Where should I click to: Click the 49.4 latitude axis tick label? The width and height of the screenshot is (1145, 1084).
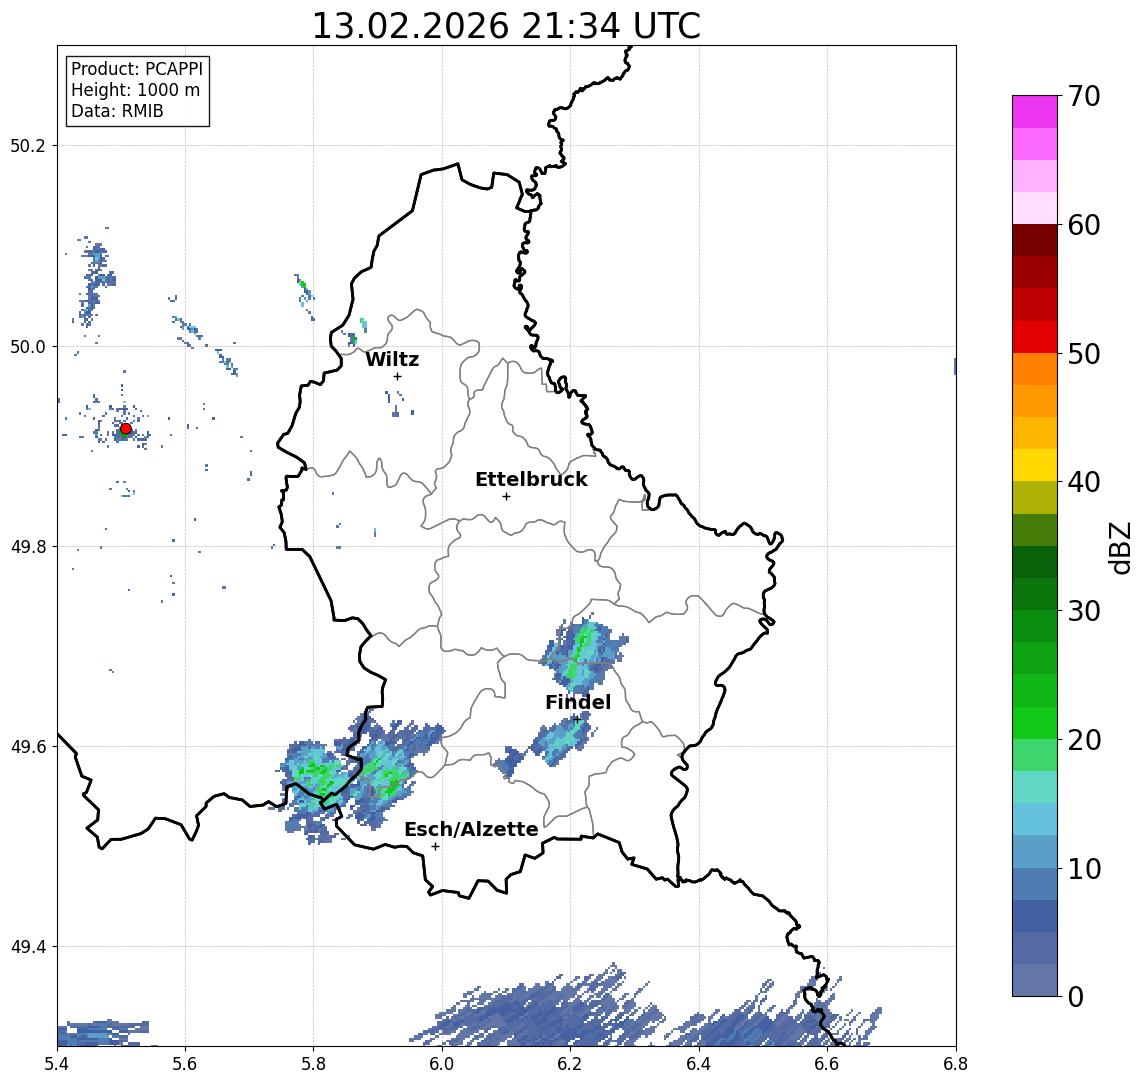(x=27, y=947)
